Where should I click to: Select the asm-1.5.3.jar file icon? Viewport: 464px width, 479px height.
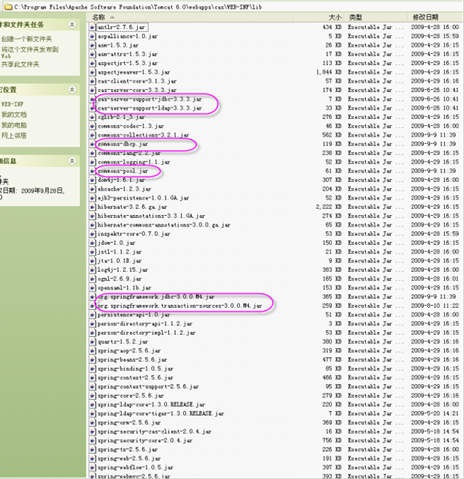pyautogui.click(x=93, y=45)
